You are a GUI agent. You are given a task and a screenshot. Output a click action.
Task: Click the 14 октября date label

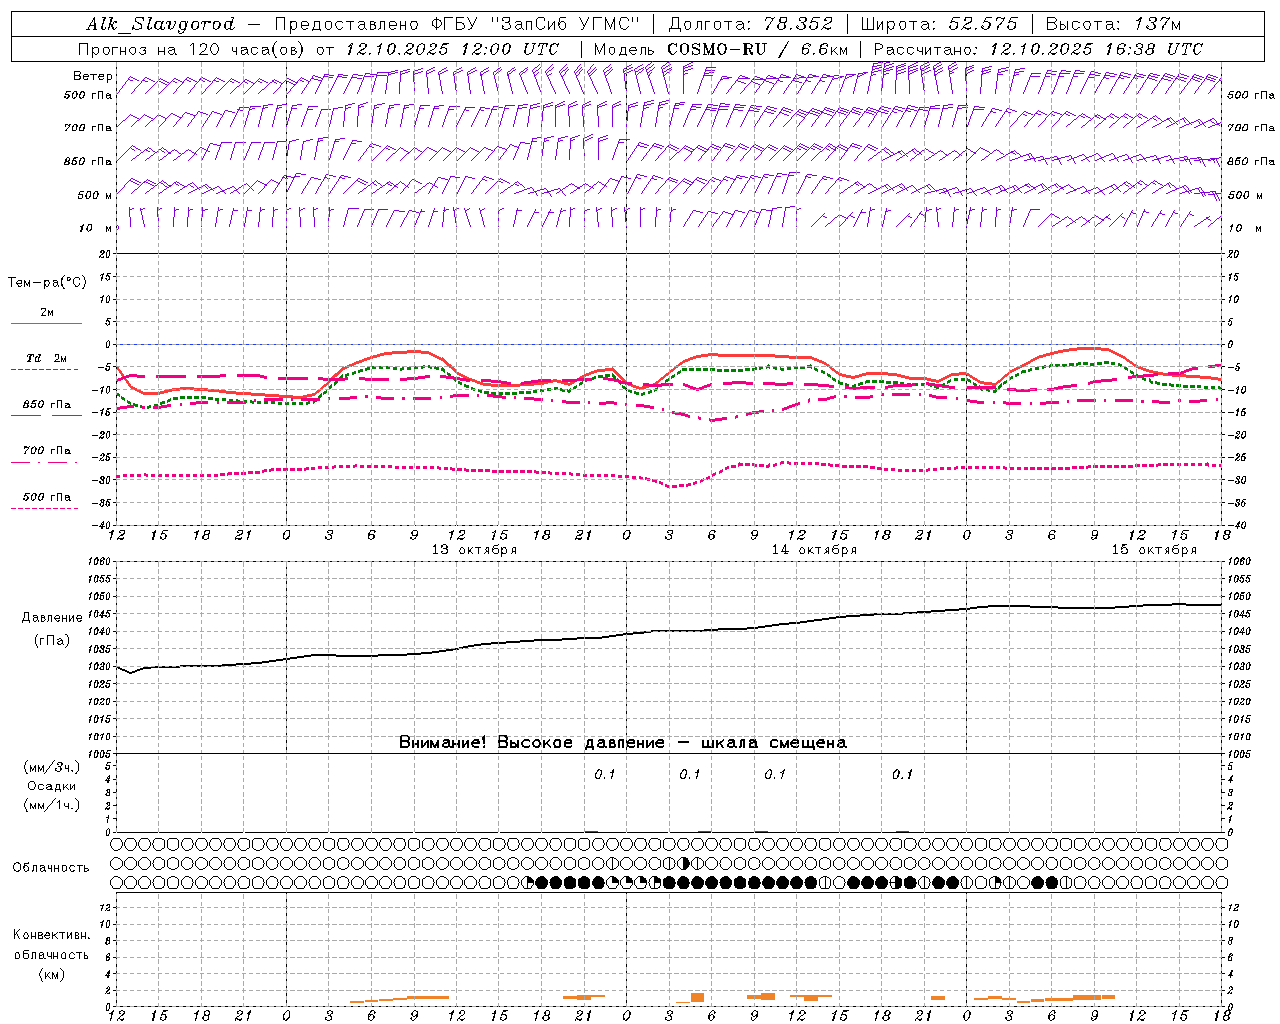[x=814, y=550]
